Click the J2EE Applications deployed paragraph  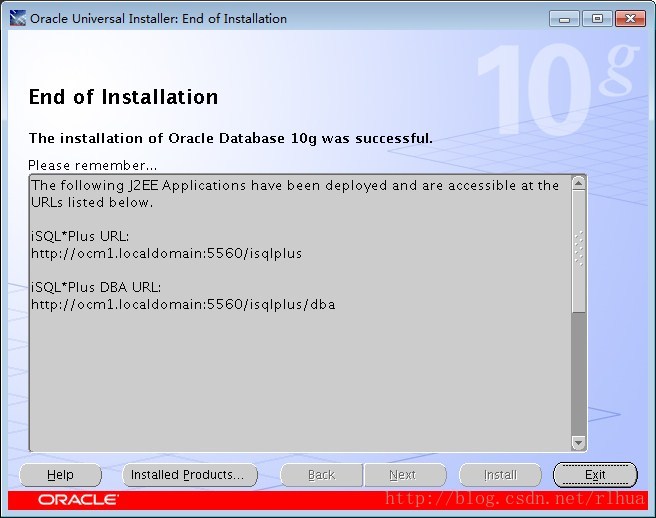pos(295,194)
